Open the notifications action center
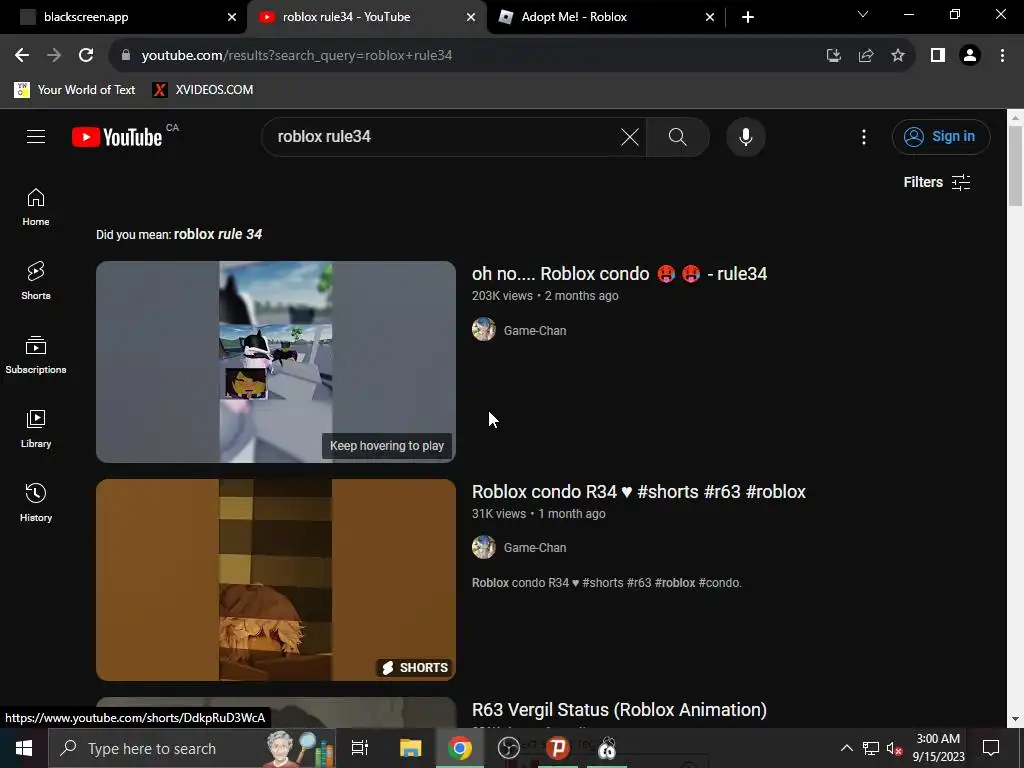1024x768 pixels. click(991, 748)
